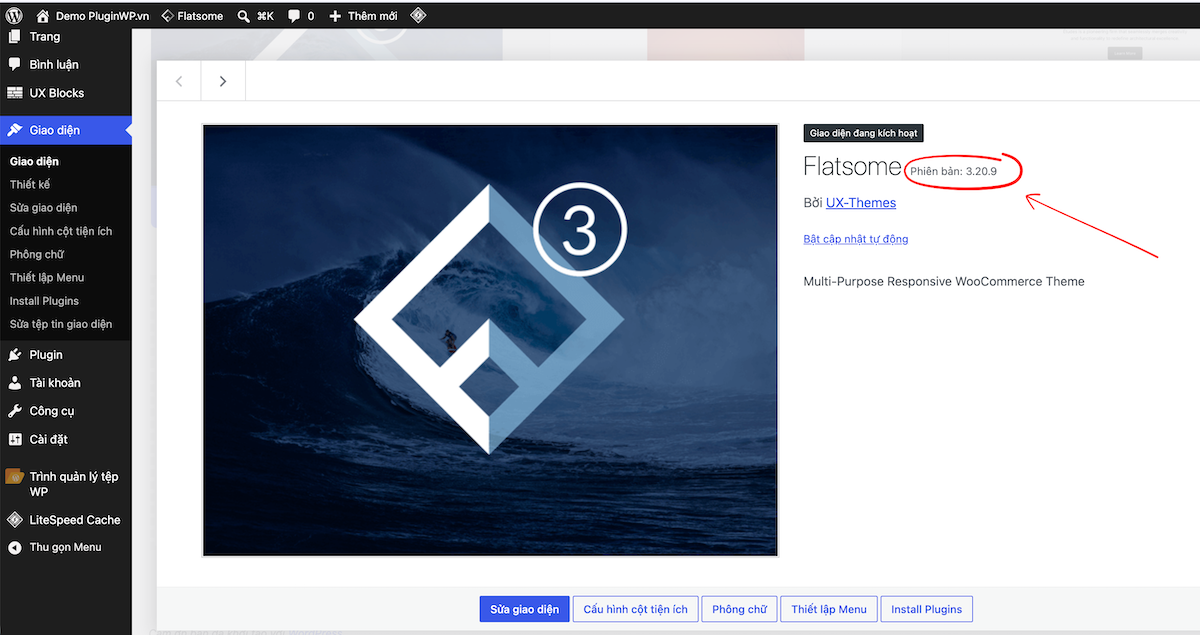Select the Giao diện submenu entry
The image size is (1200, 635).
[x=34, y=161]
